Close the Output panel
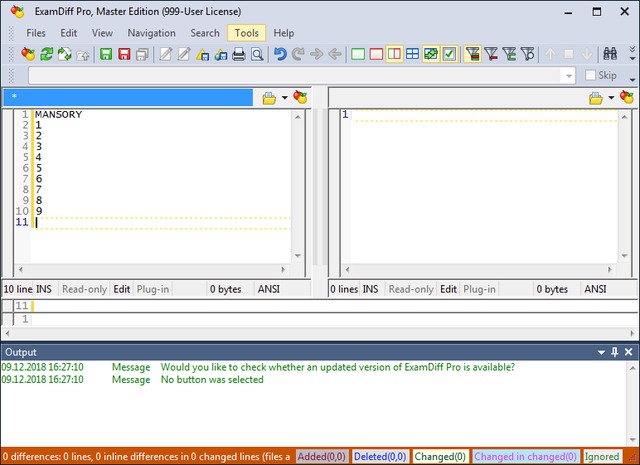 [629, 352]
